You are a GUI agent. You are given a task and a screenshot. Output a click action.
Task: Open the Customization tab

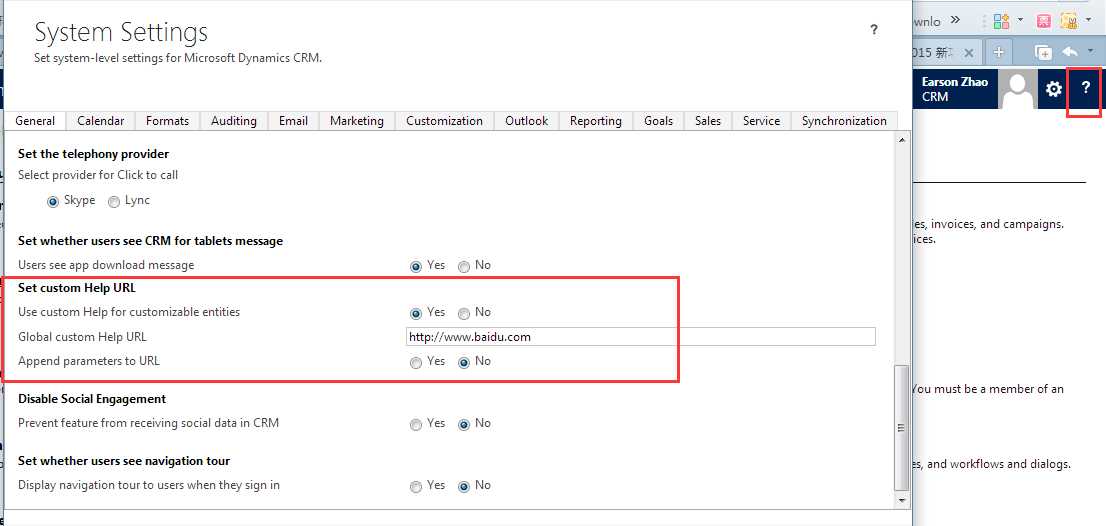coord(444,121)
